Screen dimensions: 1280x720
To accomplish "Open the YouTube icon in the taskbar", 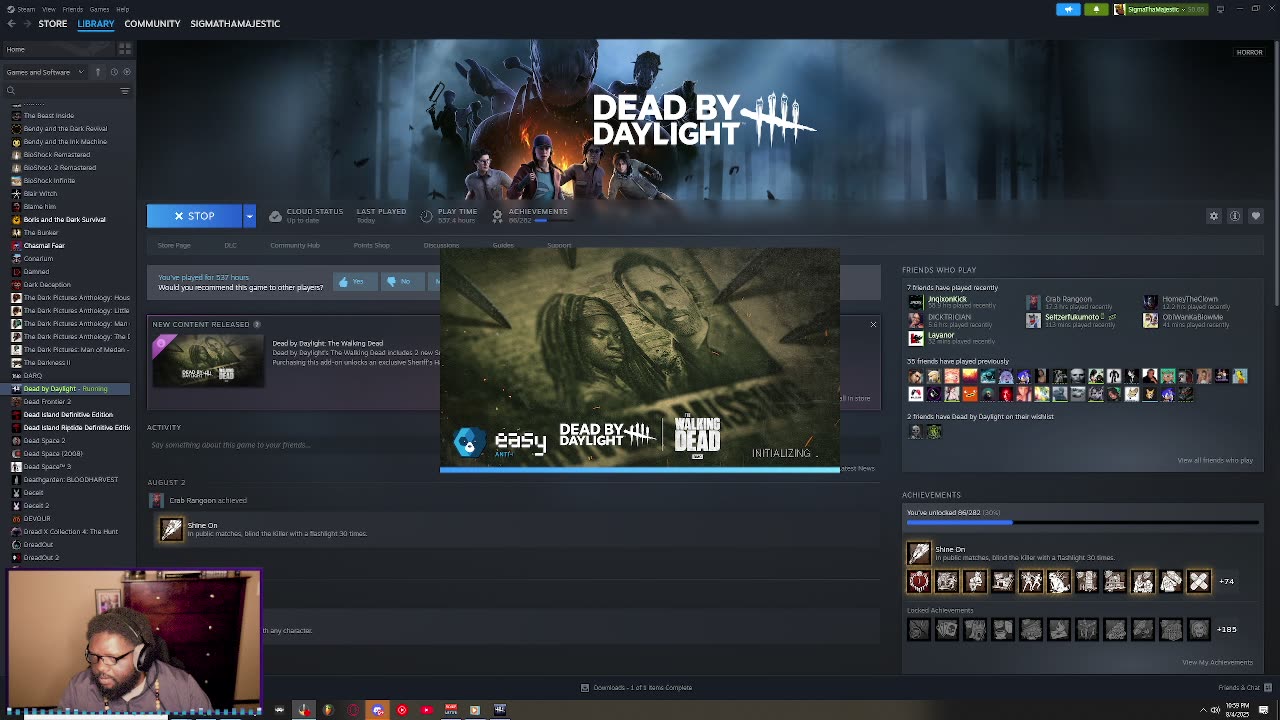I will tap(426, 710).
